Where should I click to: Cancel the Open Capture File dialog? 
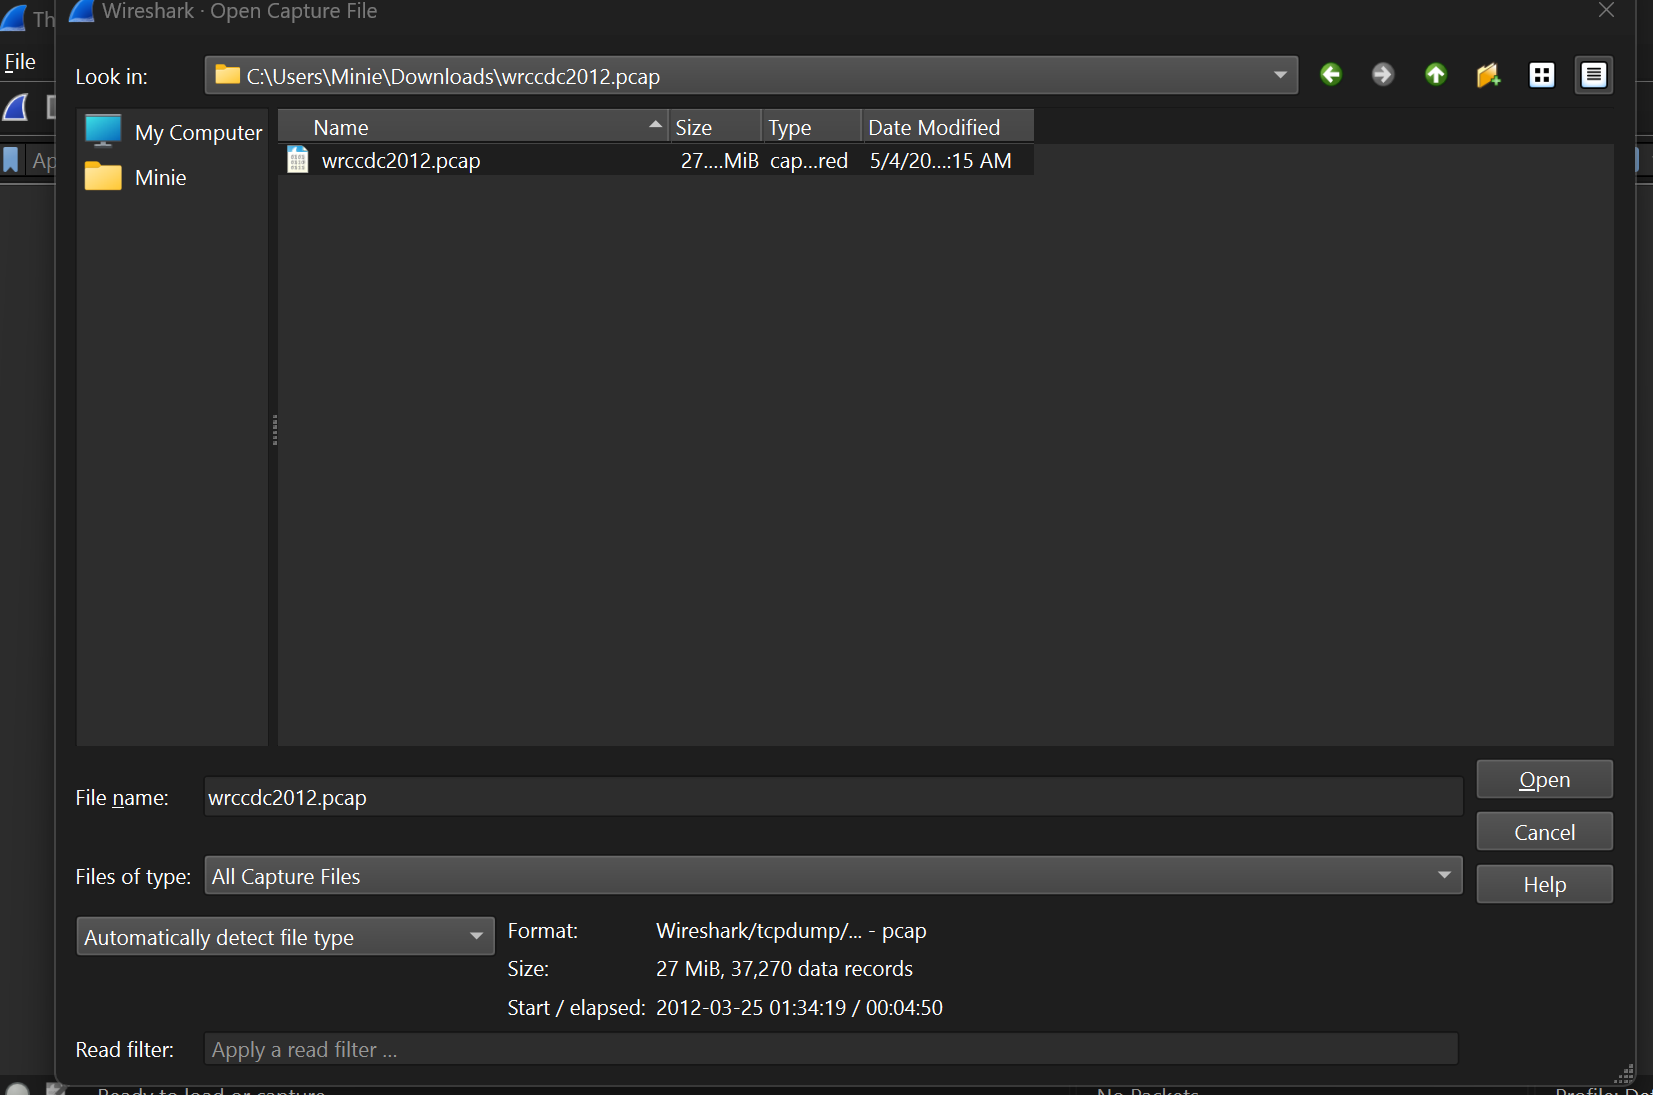[x=1544, y=832]
